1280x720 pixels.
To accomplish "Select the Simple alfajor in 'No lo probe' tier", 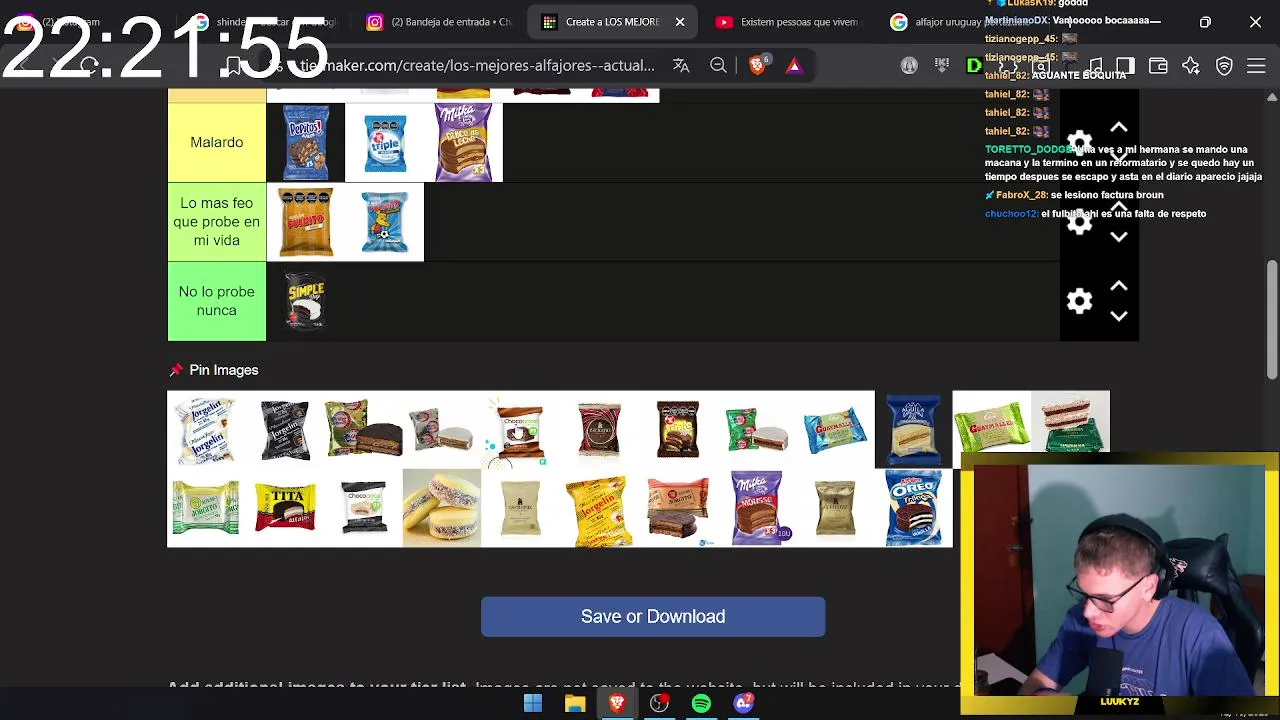I will point(306,301).
